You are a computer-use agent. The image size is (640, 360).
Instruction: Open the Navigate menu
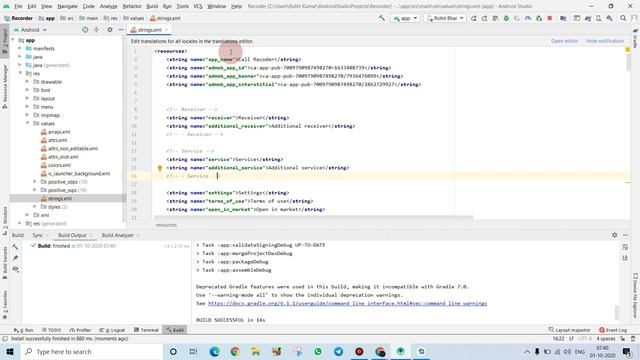67,6
